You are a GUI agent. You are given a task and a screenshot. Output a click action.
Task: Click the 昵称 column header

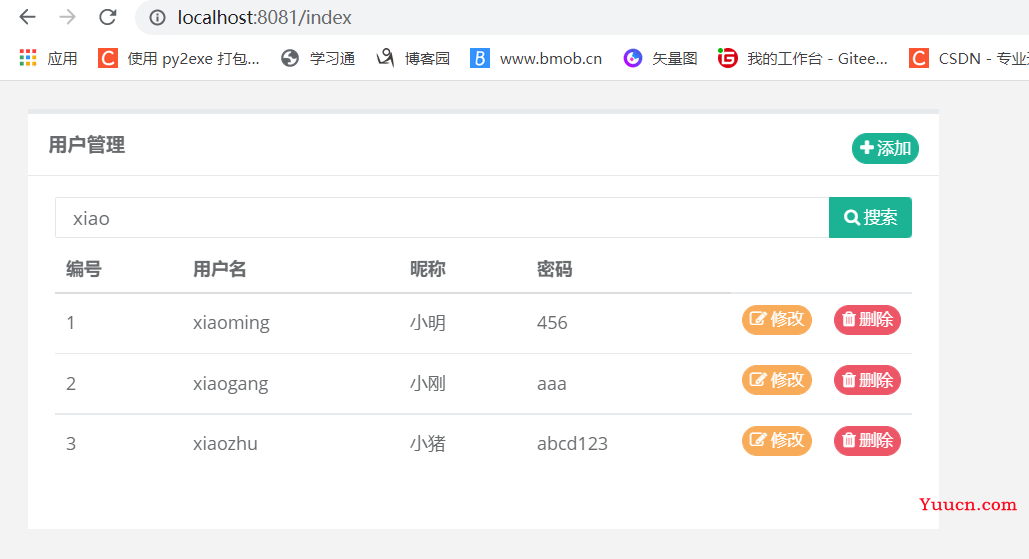pyautogui.click(x=428, y=269)
